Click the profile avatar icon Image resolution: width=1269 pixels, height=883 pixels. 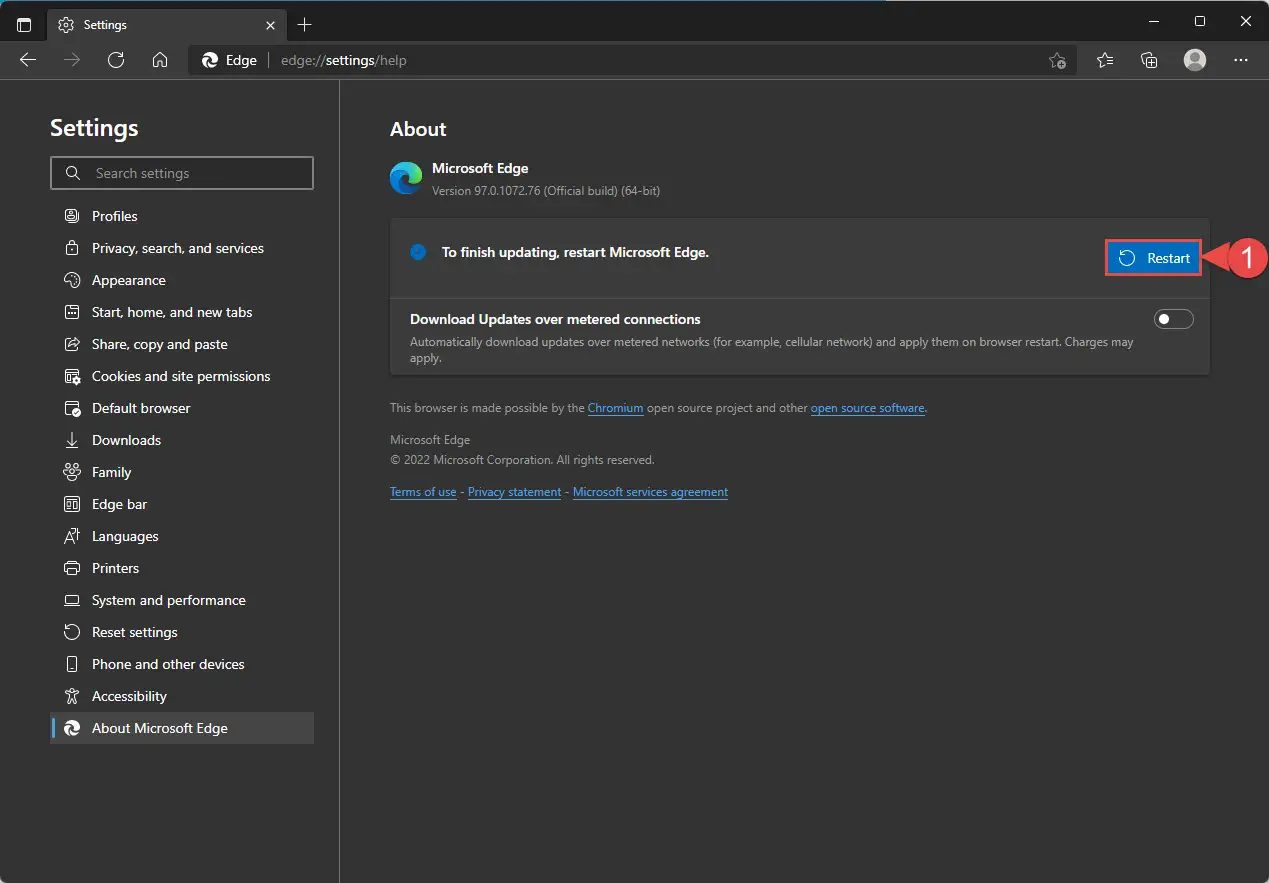[x=1195, y=60]
